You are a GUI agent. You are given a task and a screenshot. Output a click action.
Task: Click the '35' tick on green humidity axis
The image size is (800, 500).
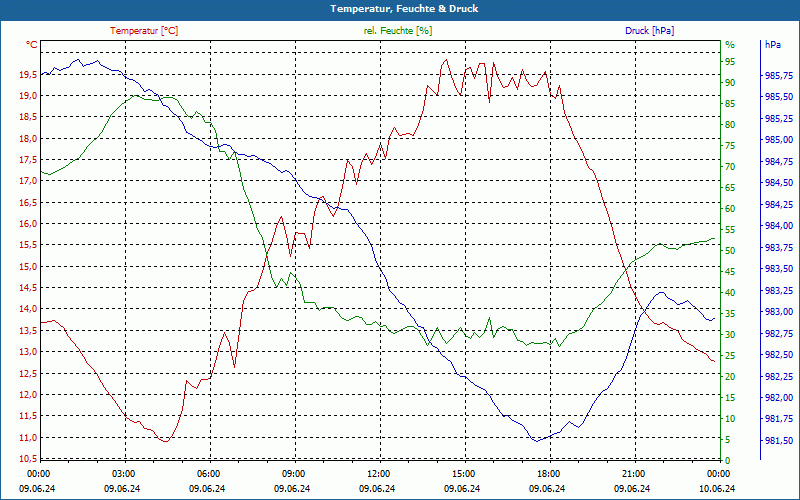730,313
